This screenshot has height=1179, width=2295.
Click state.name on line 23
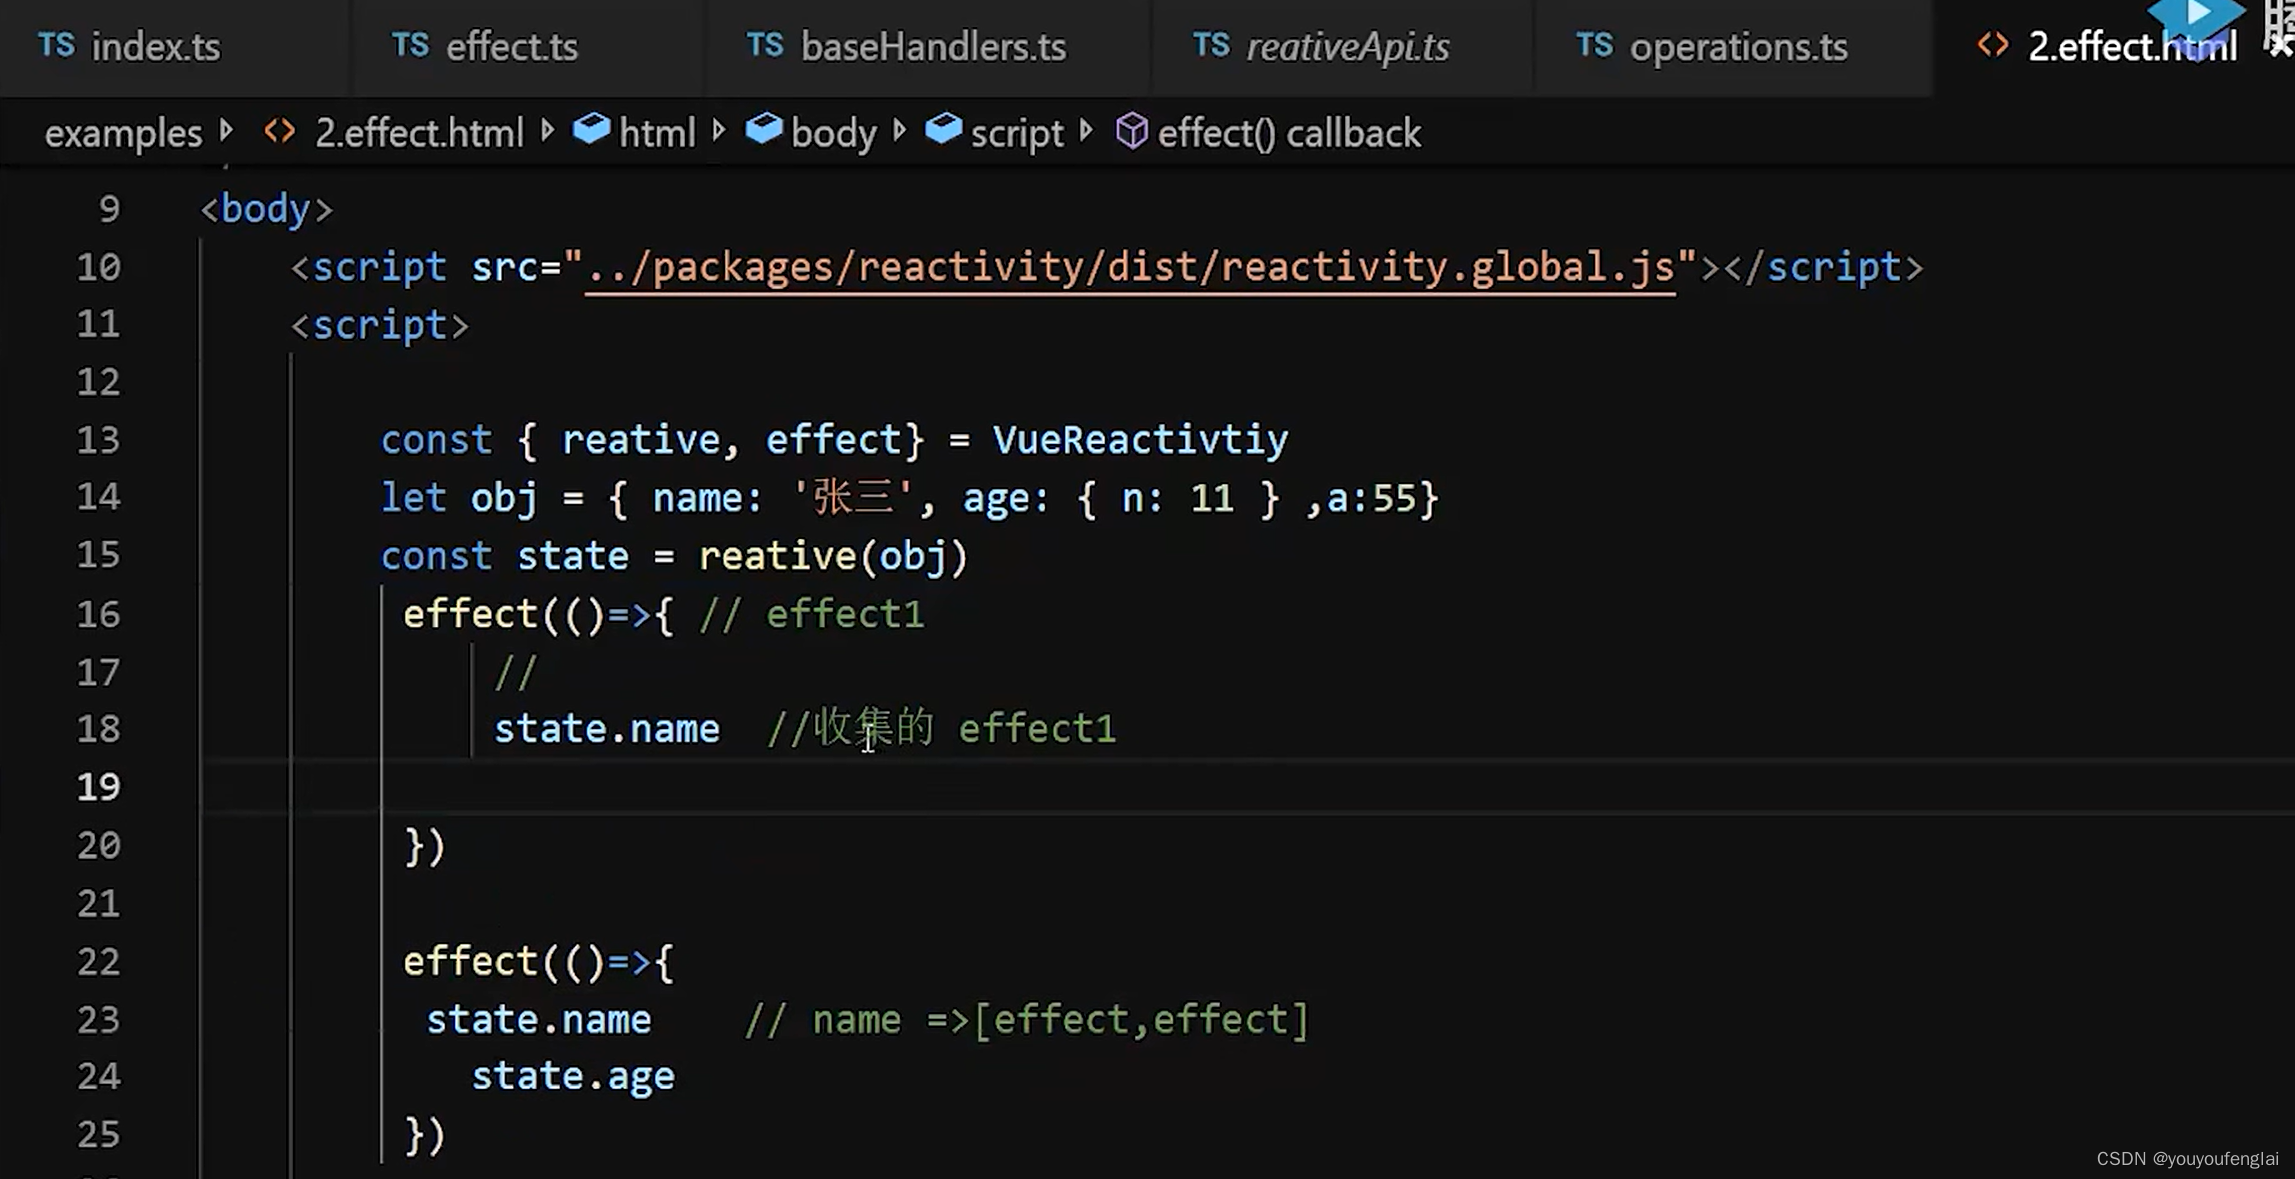click(538, 1020)
